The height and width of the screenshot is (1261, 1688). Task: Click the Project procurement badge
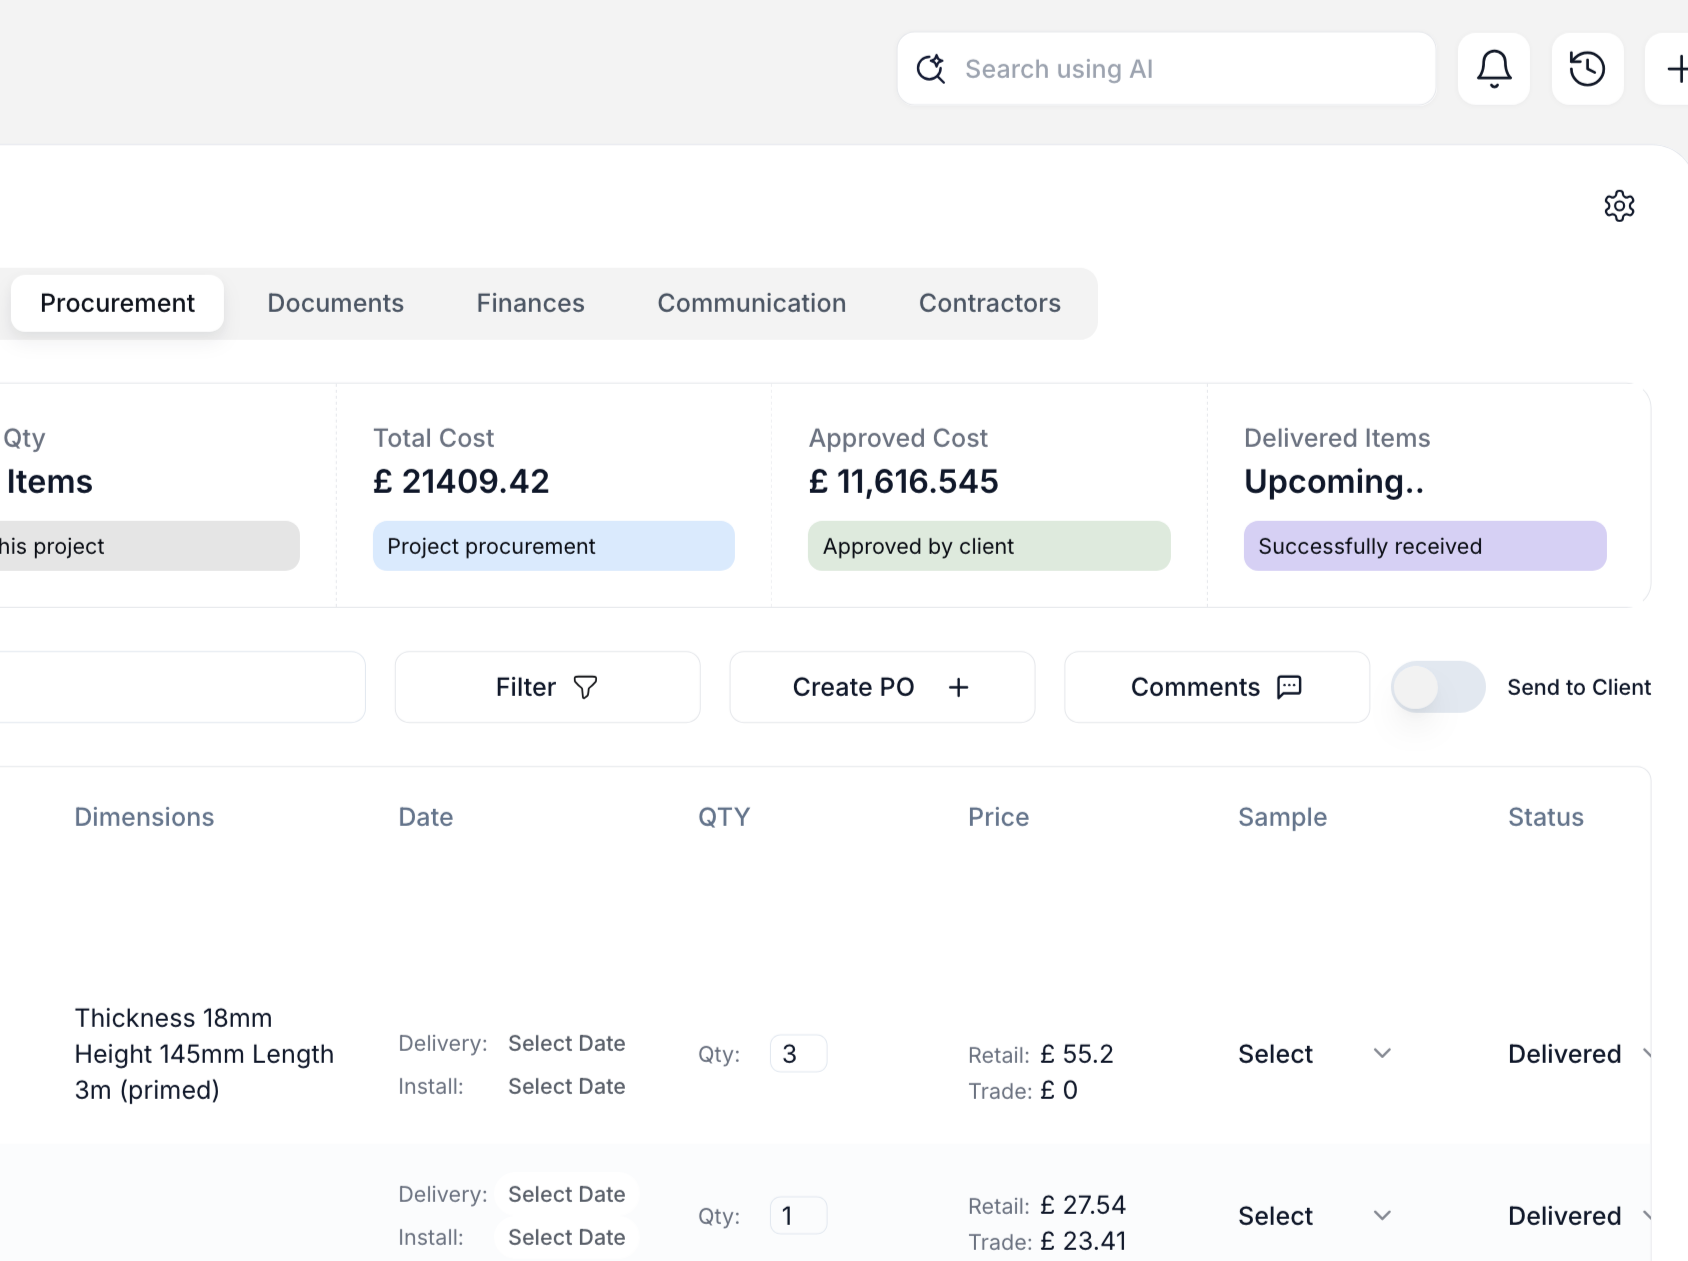point(553,546)
